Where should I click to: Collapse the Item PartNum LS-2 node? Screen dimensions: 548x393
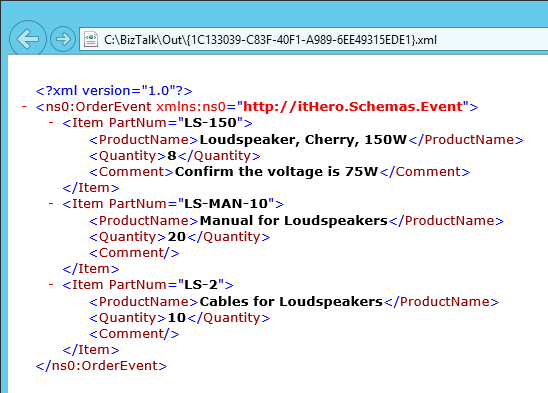(x=51, y=285)
